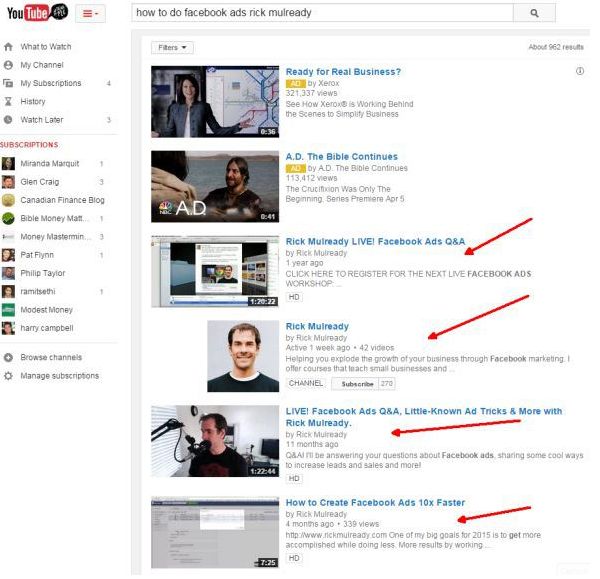The width and height of the screenshot is (600, 579).
Task: Click Money Mastermind channel avatar
Action: pyautogui.click(x=8, y=236)
